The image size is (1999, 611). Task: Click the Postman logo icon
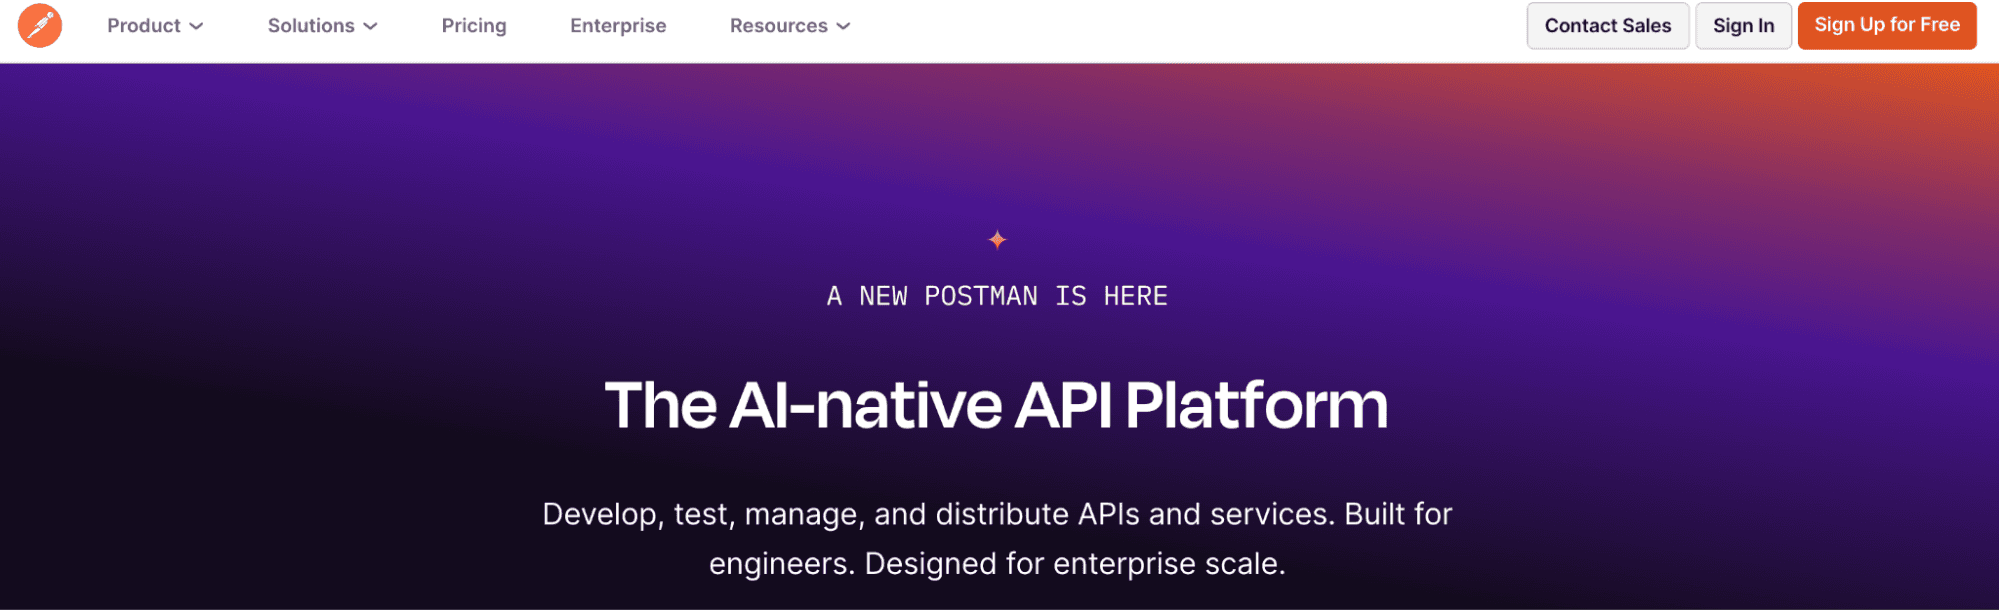coord(40,25)
